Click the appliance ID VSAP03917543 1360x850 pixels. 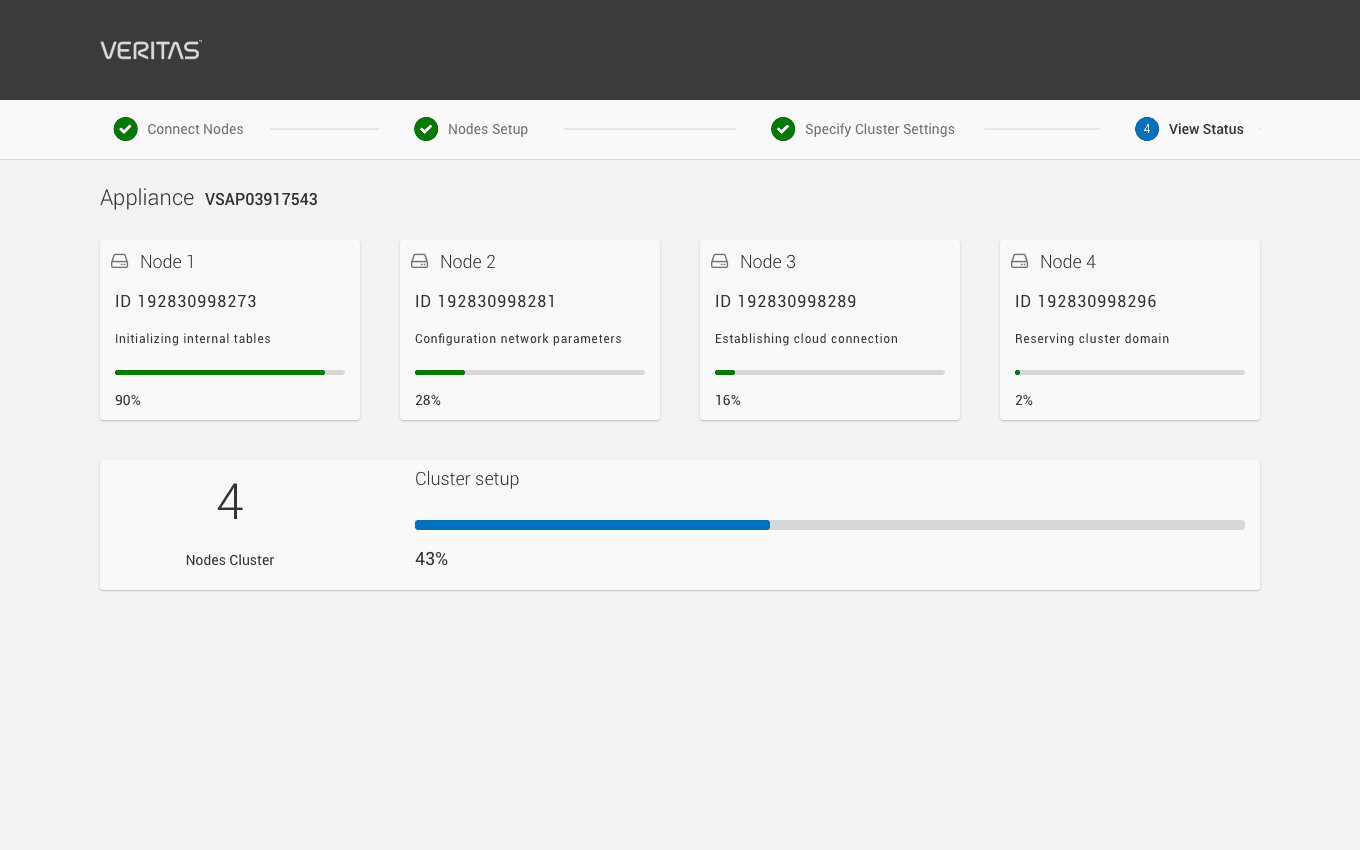point(261,199)
